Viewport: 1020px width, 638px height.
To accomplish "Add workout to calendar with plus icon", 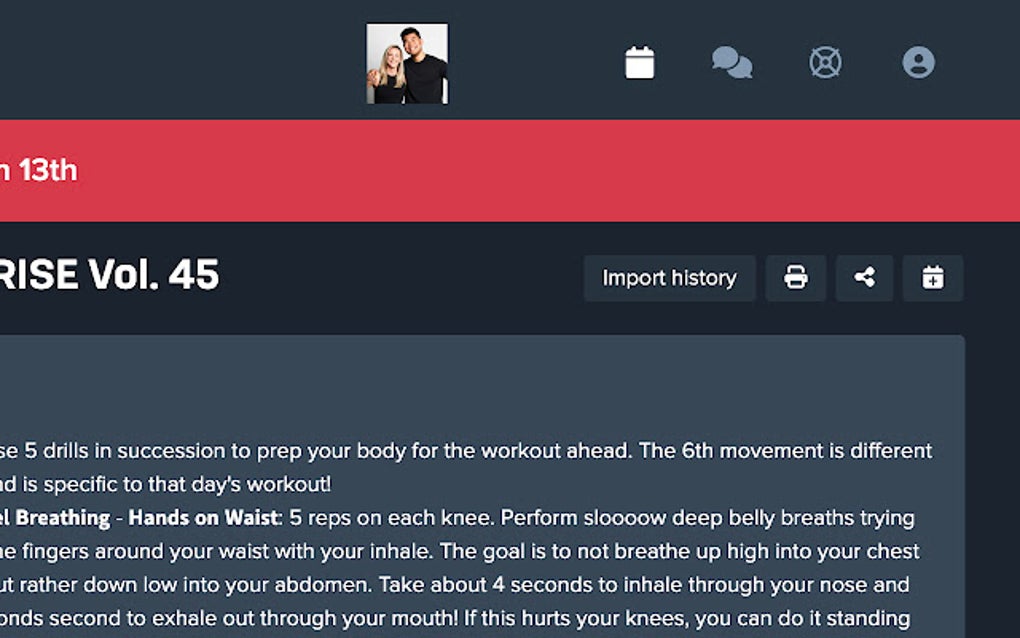I will pos(933,278).
